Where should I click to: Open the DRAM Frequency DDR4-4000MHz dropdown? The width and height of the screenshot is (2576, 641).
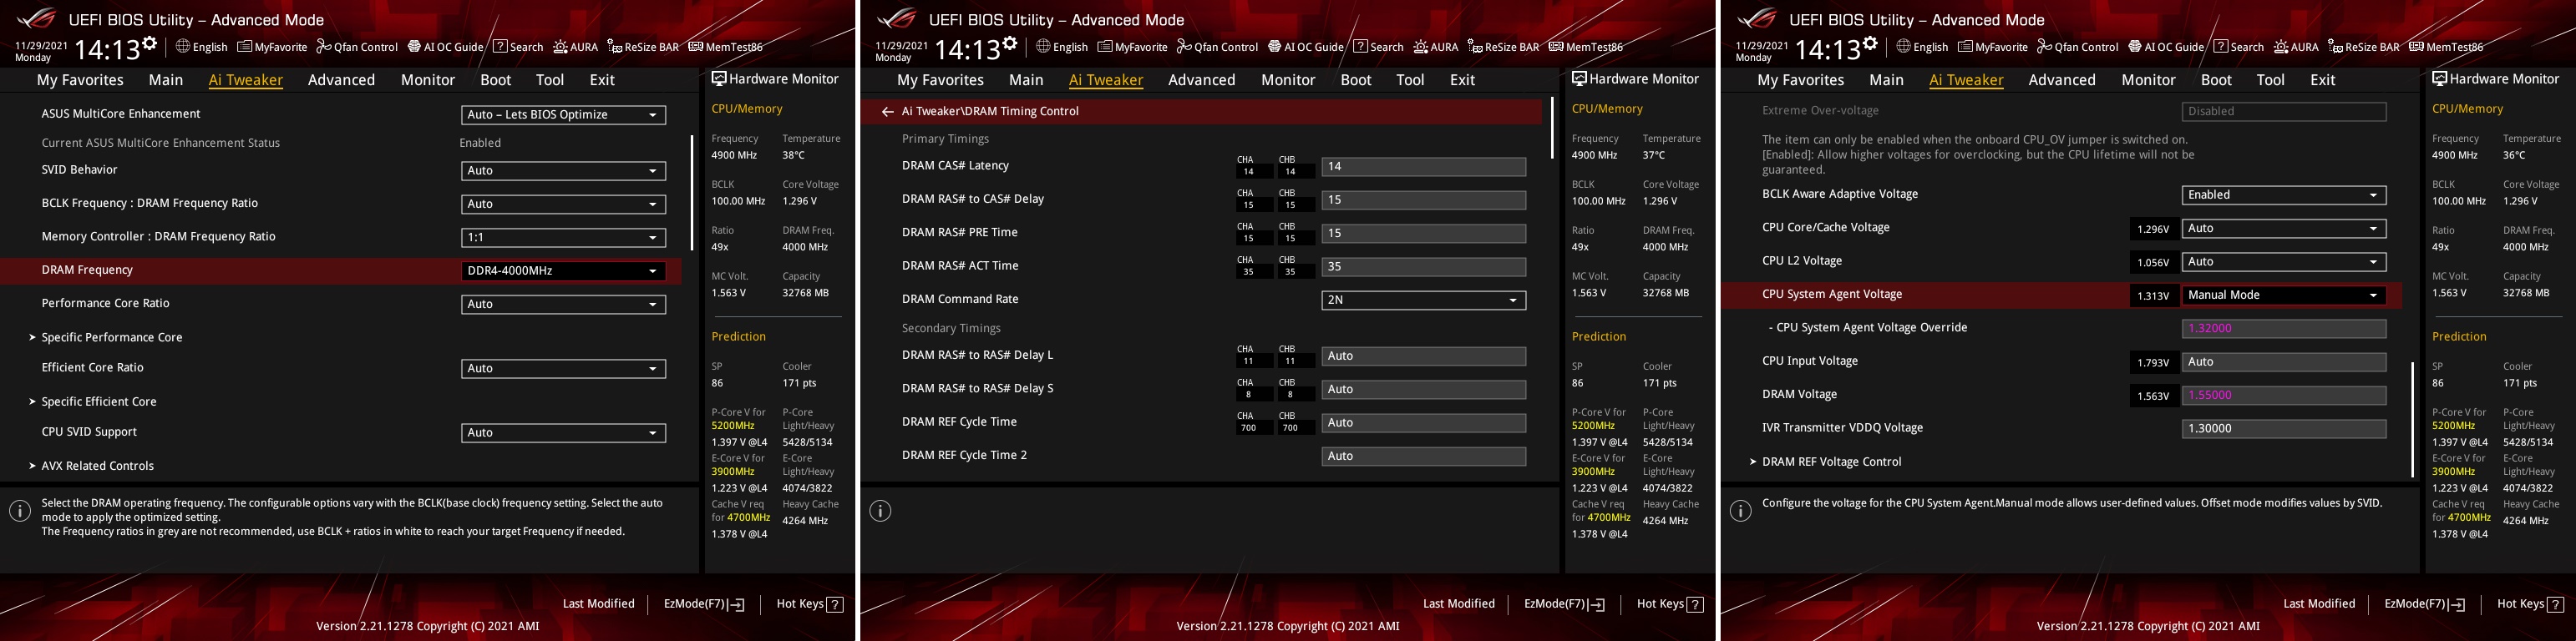pos(563,271)
